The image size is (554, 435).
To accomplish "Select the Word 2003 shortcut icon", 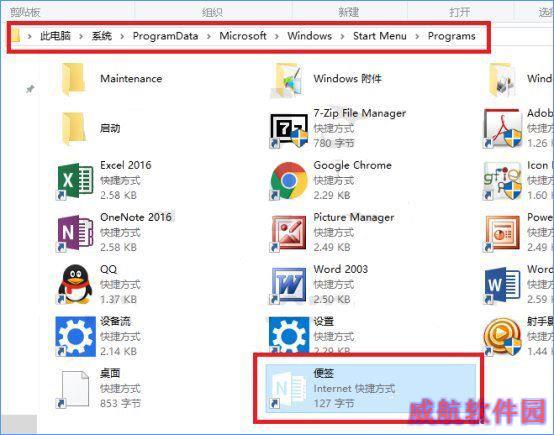I will 289,286.
